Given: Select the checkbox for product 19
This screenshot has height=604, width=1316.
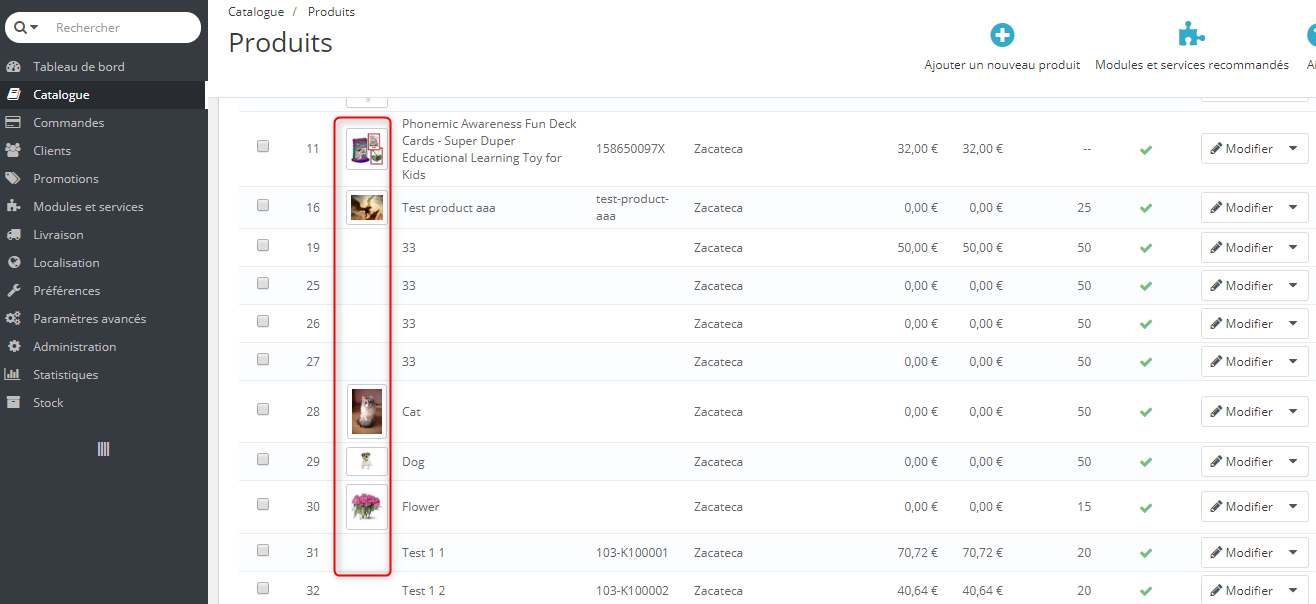Looking at the screenshot, I should click(263, 245).
